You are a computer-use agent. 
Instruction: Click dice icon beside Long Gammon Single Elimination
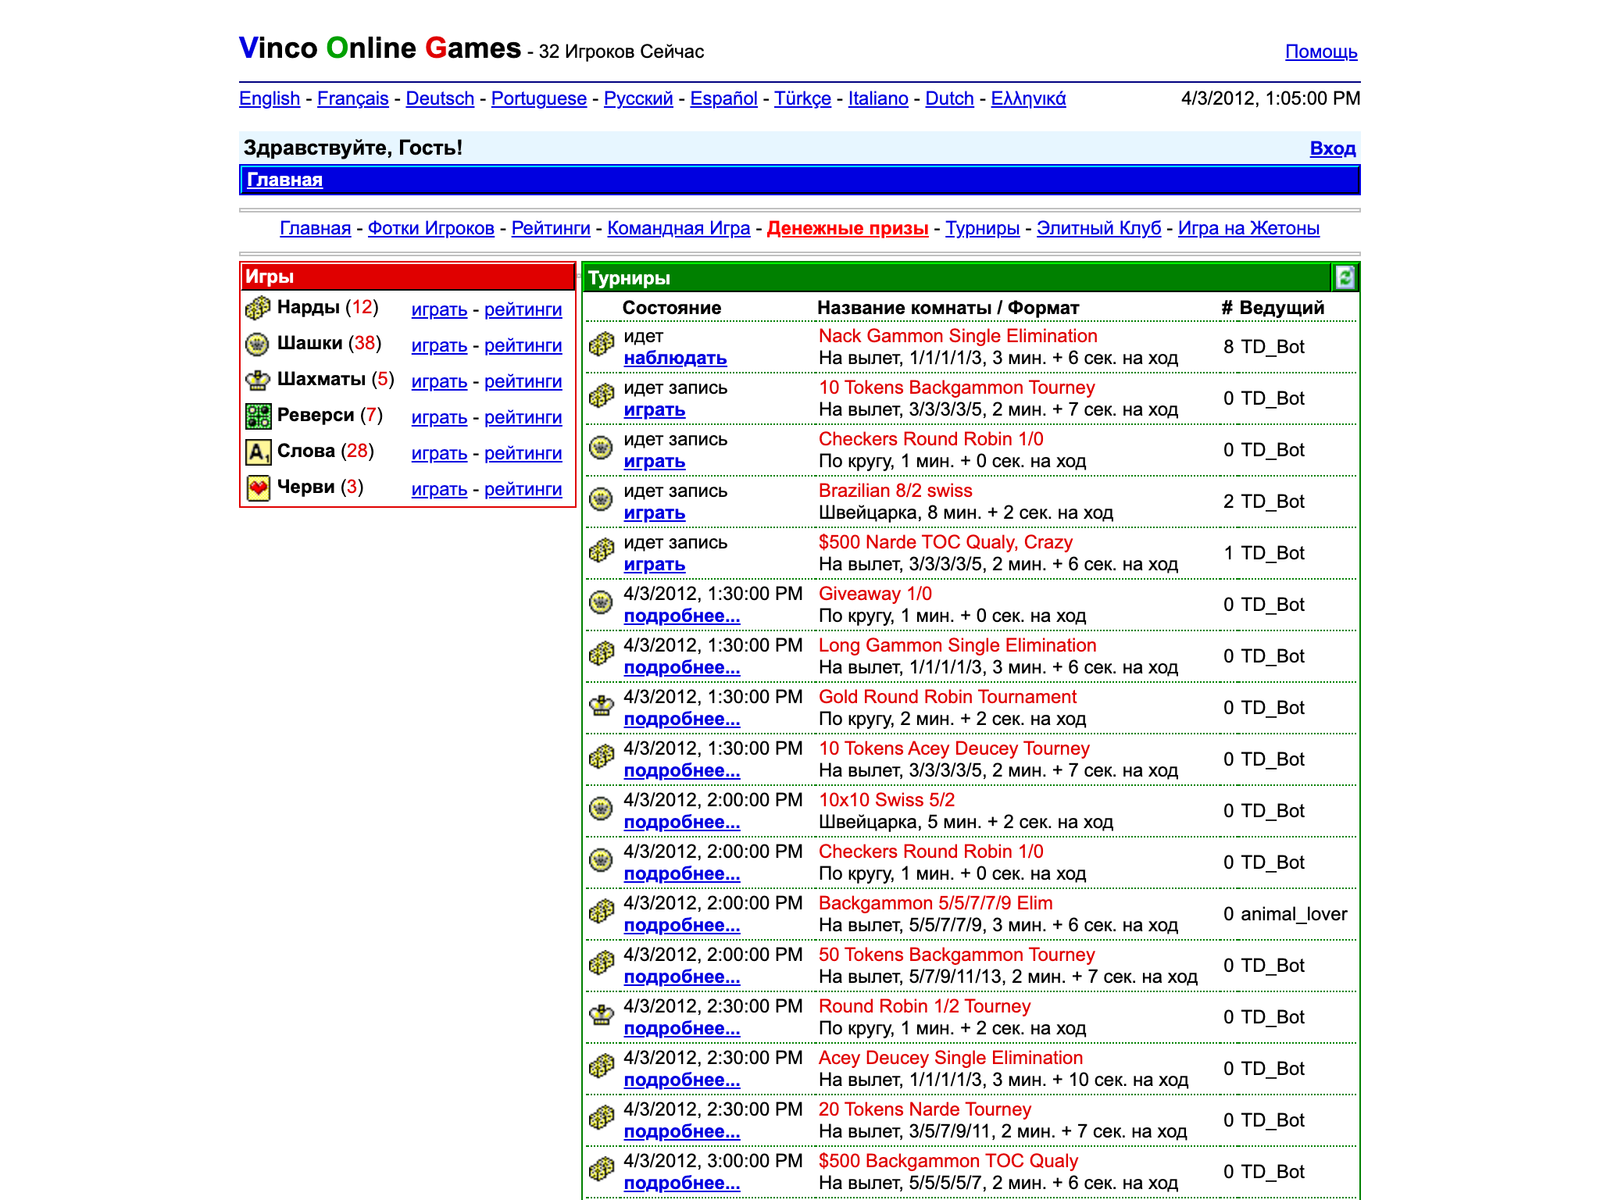[601, 654]
